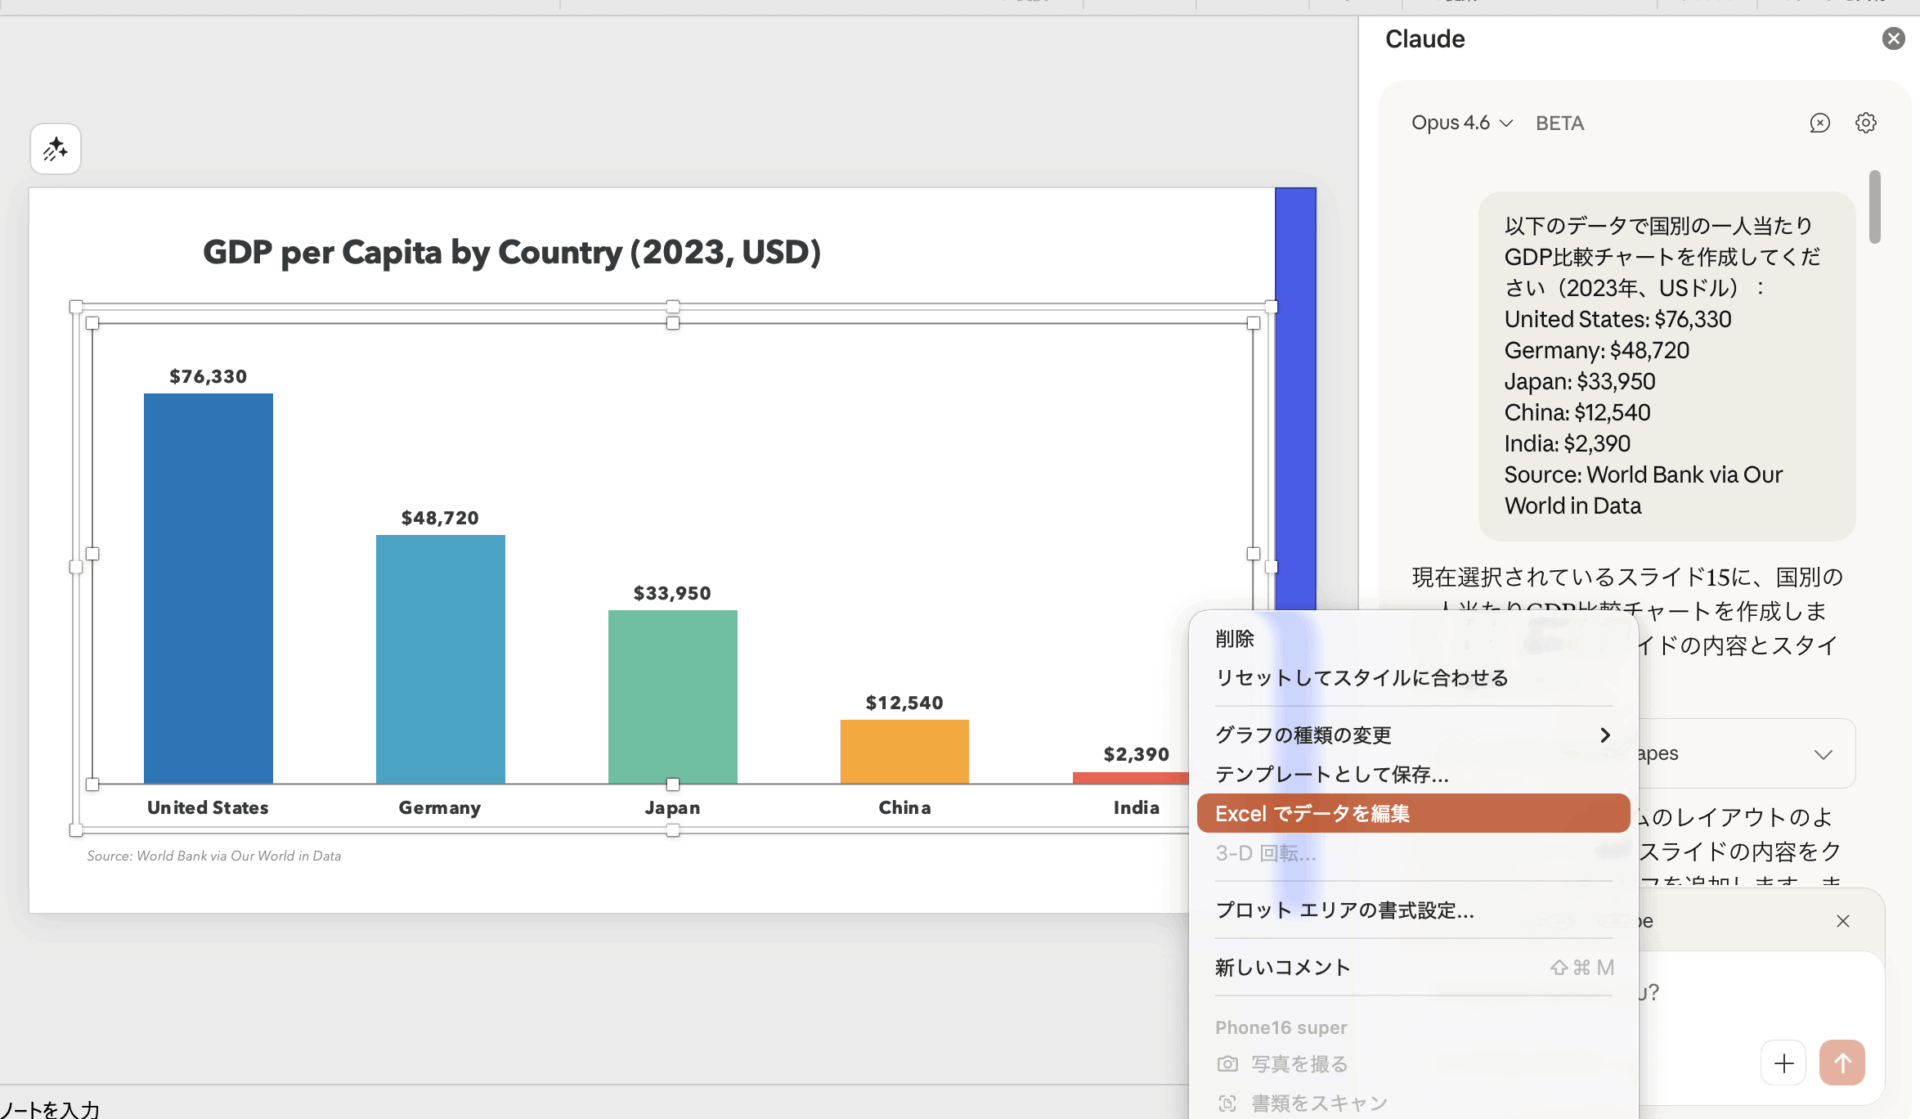Open the shapes dropdown in the Claude panel

click(1822, 753)
